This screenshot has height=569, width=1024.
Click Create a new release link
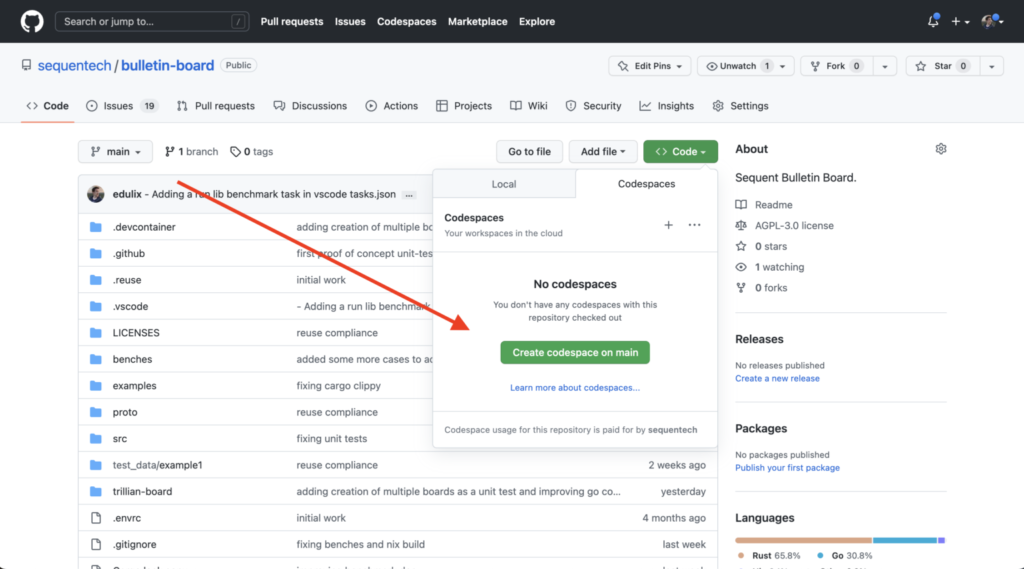[x=777, y=378]
